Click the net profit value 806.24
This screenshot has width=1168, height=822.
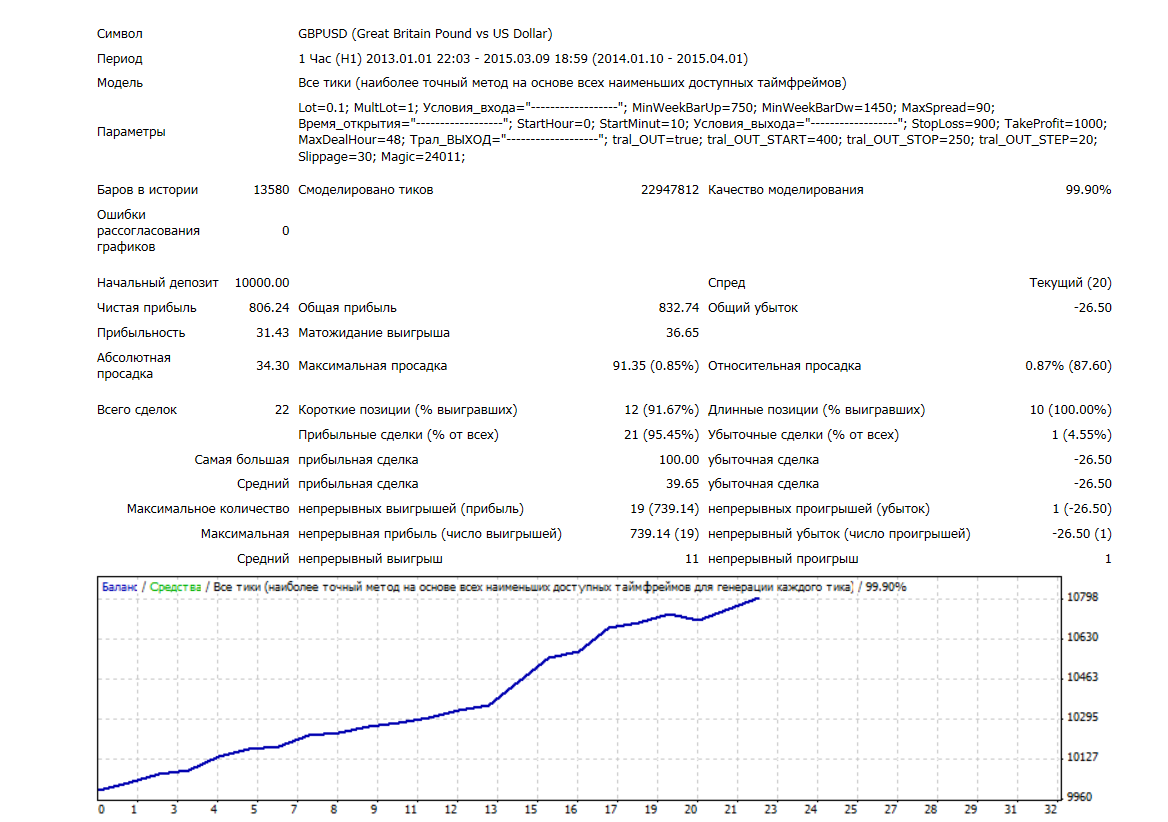coord(269,308)
